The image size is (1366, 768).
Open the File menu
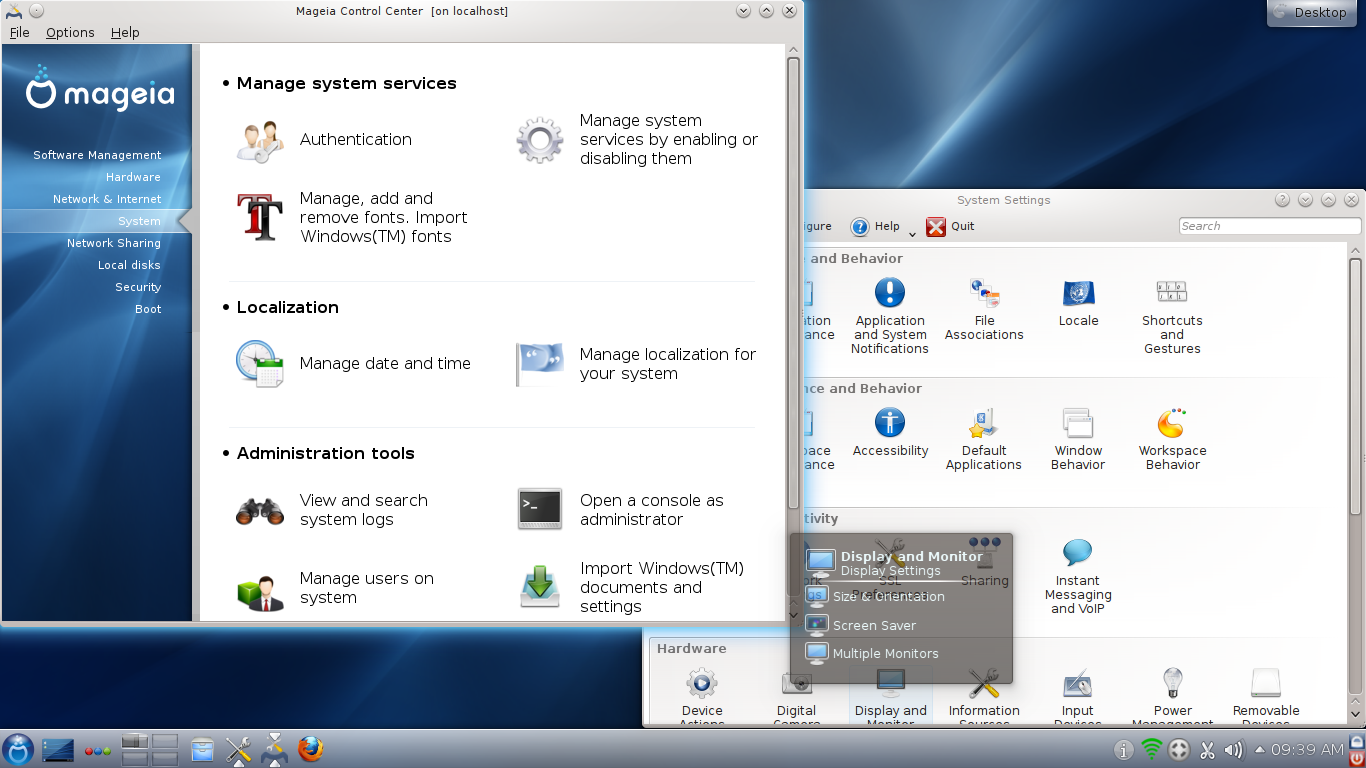coord(20,32)
